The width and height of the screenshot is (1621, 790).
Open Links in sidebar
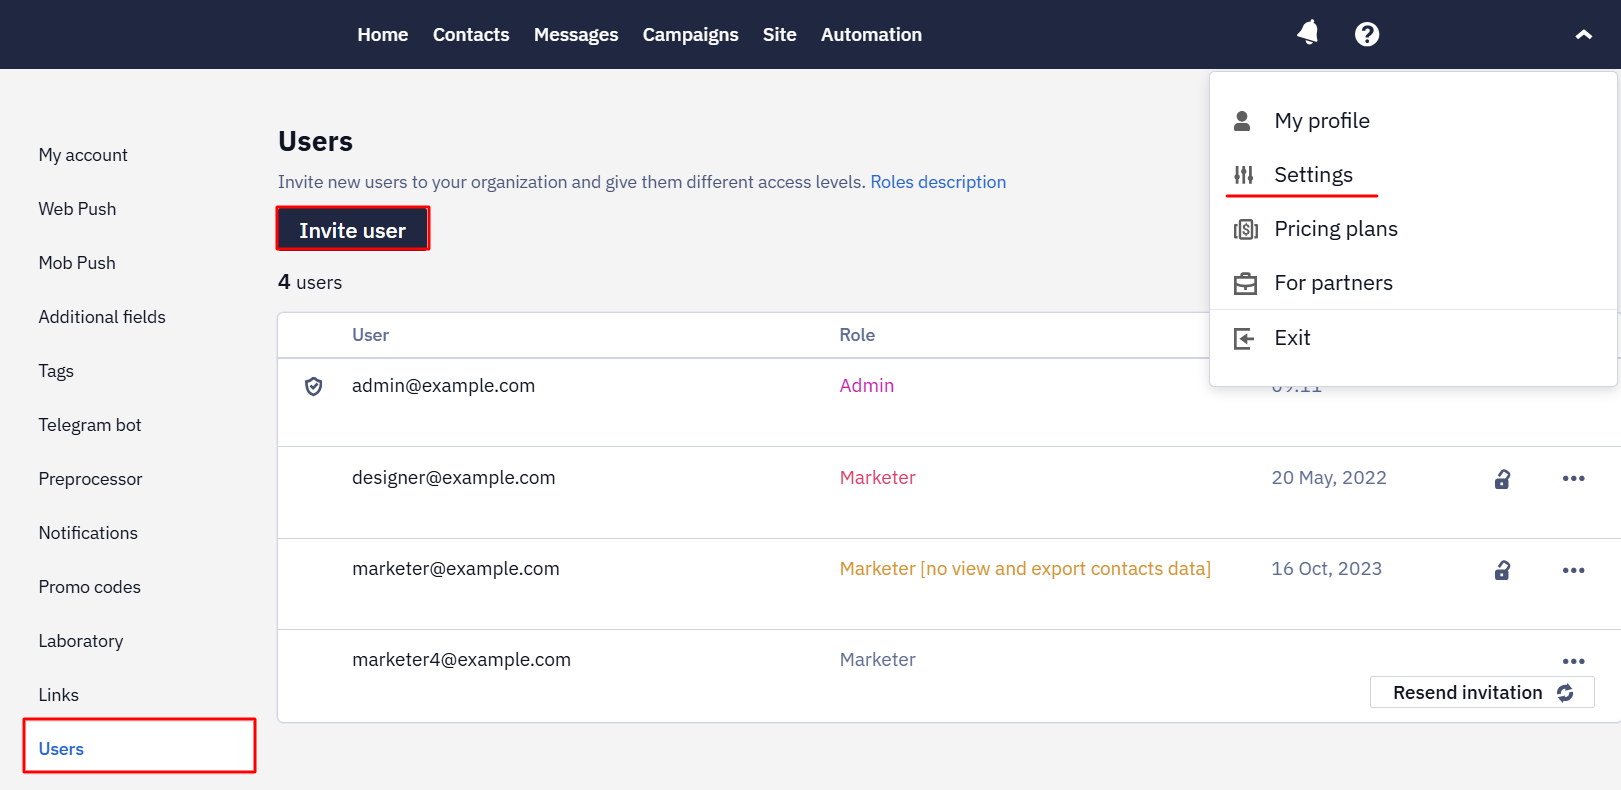pos(58,695)
